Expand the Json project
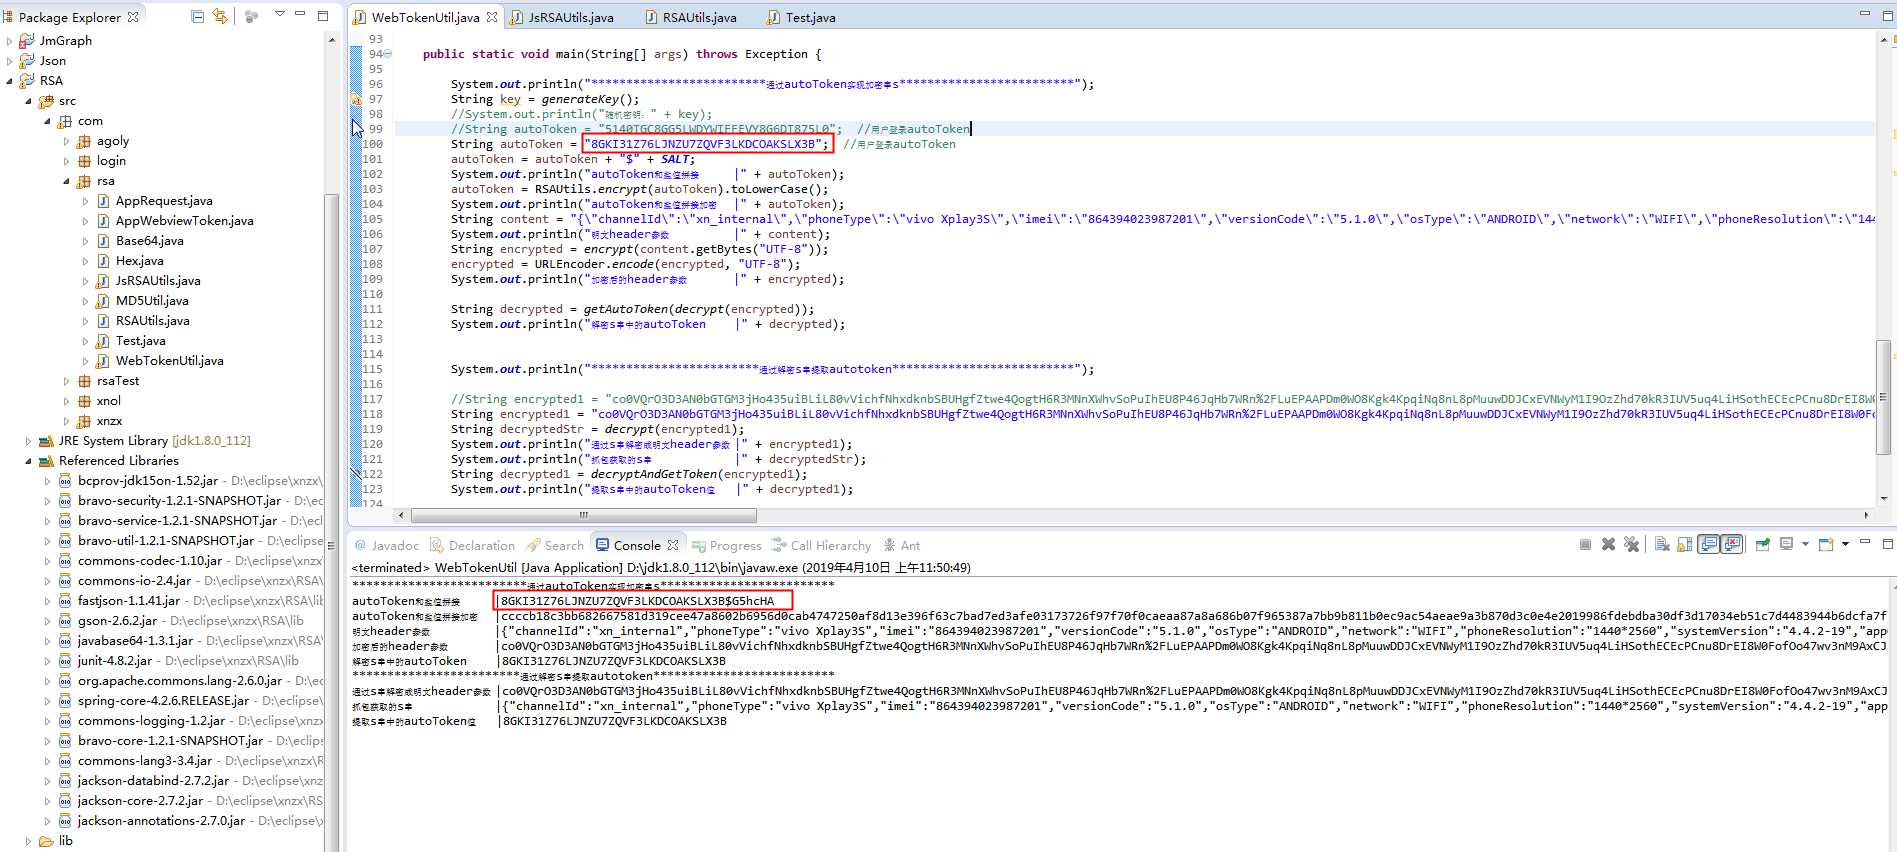1897x852 pixels. (10, 61)
